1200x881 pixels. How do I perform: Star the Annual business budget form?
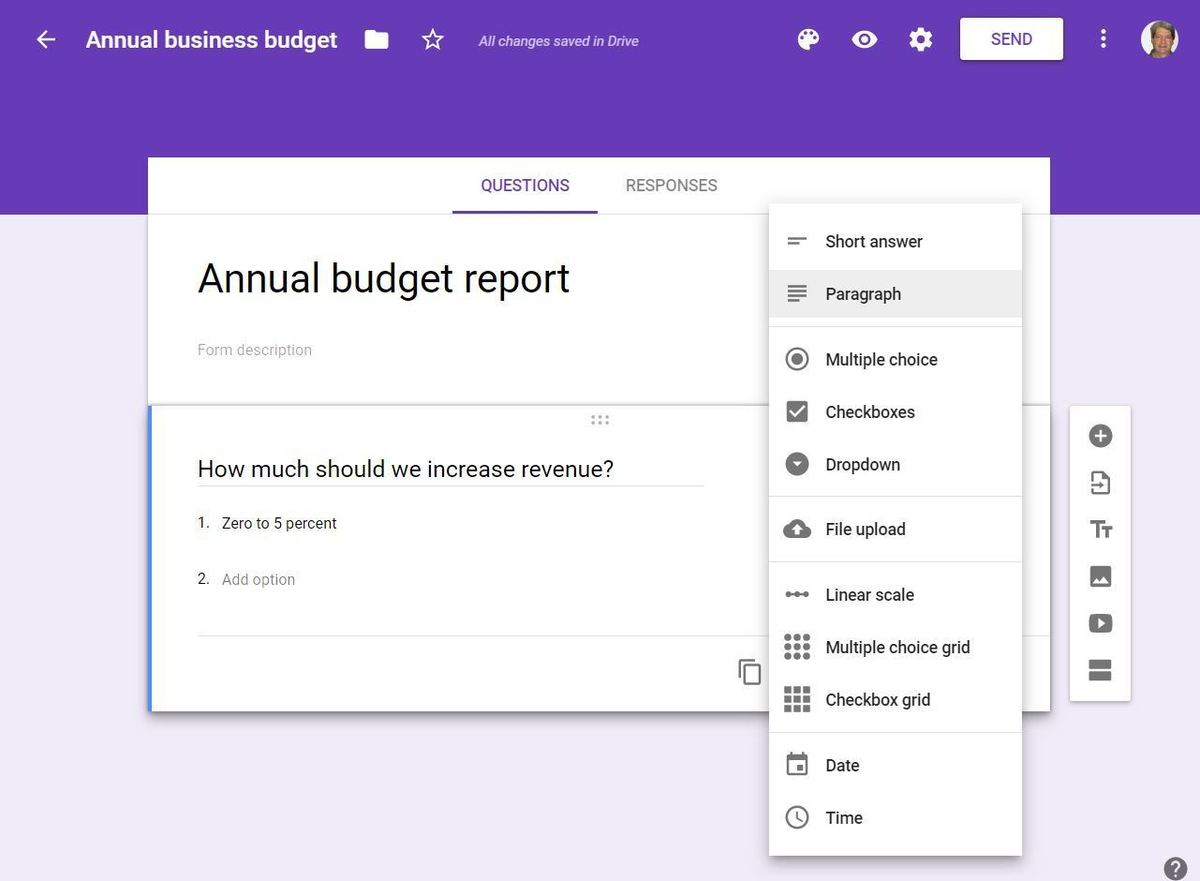tap(432, 40)
